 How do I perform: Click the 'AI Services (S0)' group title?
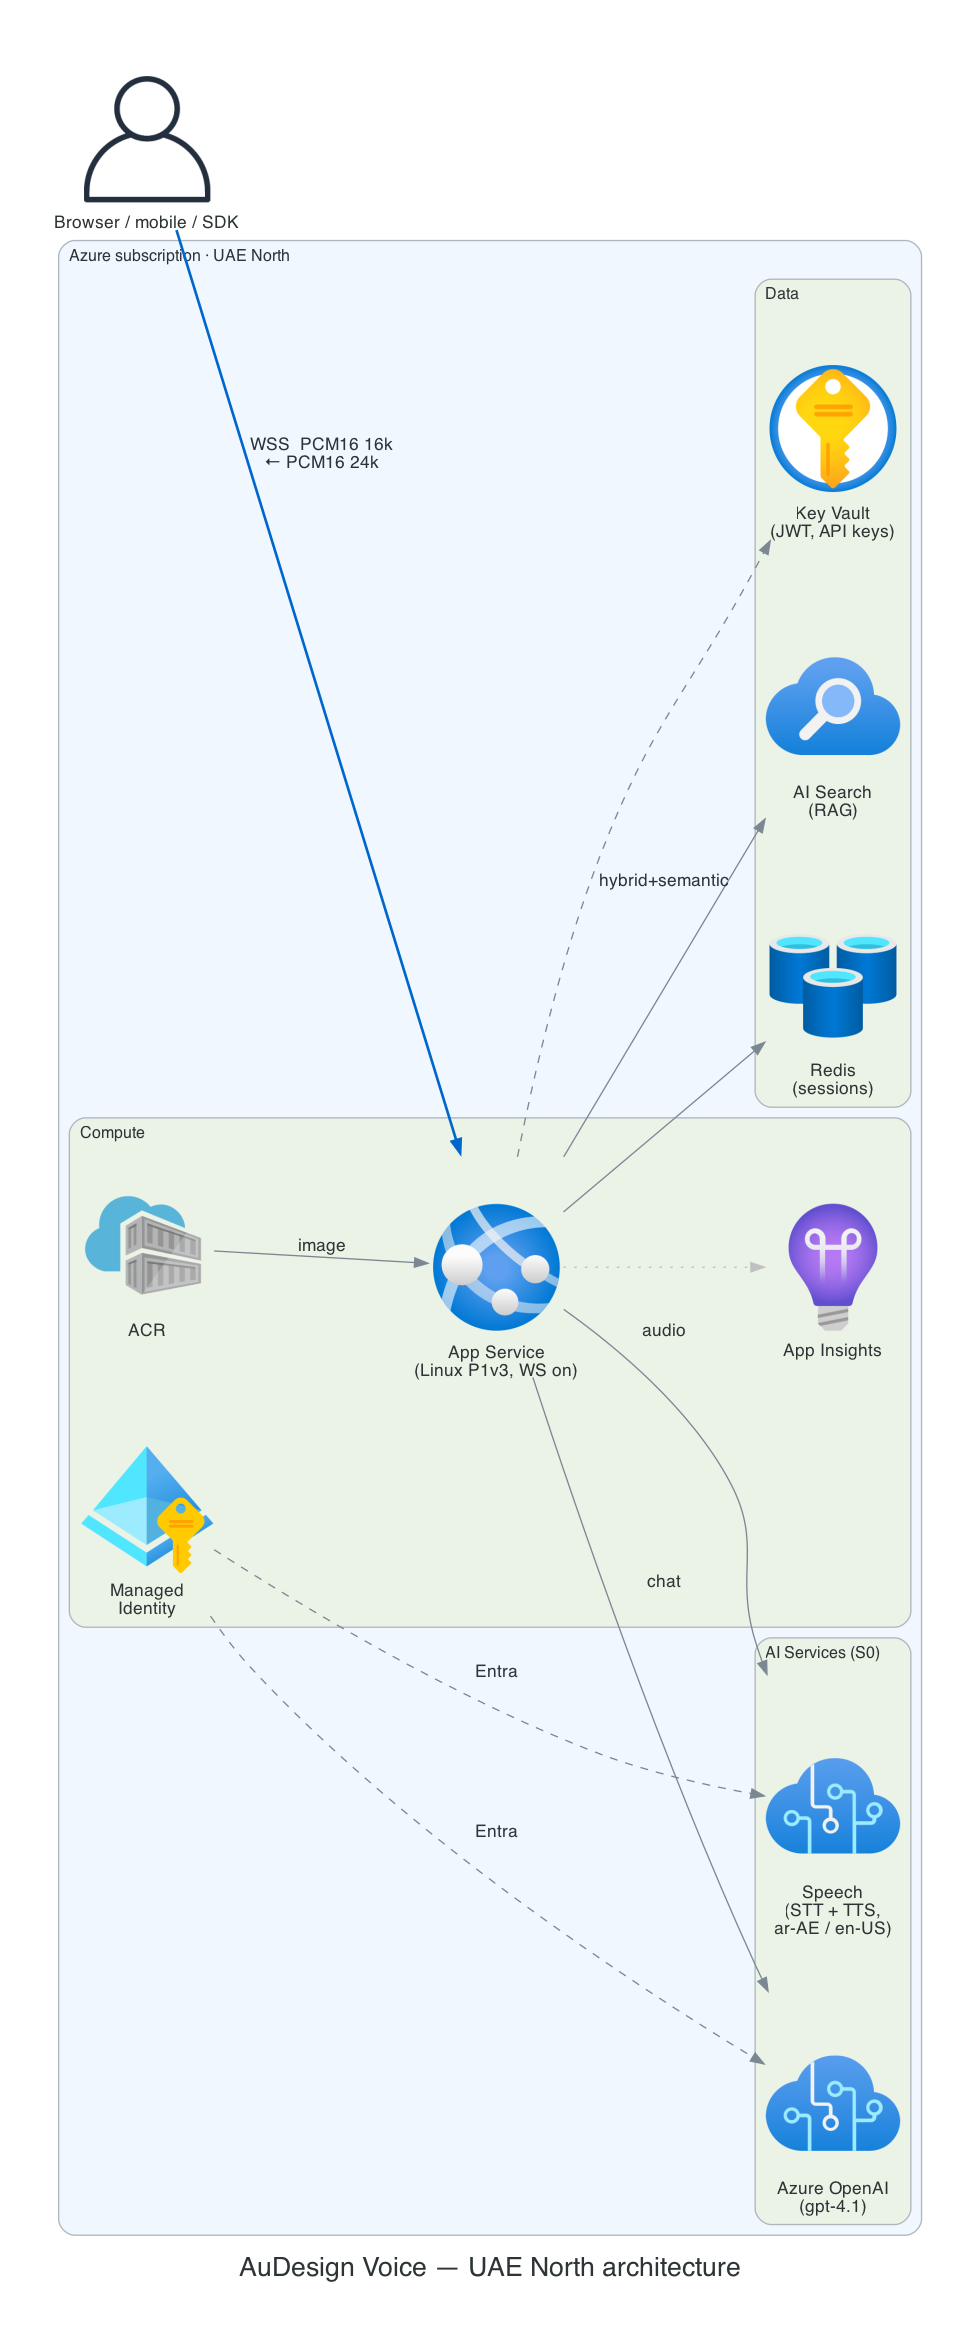(823, 1653)
